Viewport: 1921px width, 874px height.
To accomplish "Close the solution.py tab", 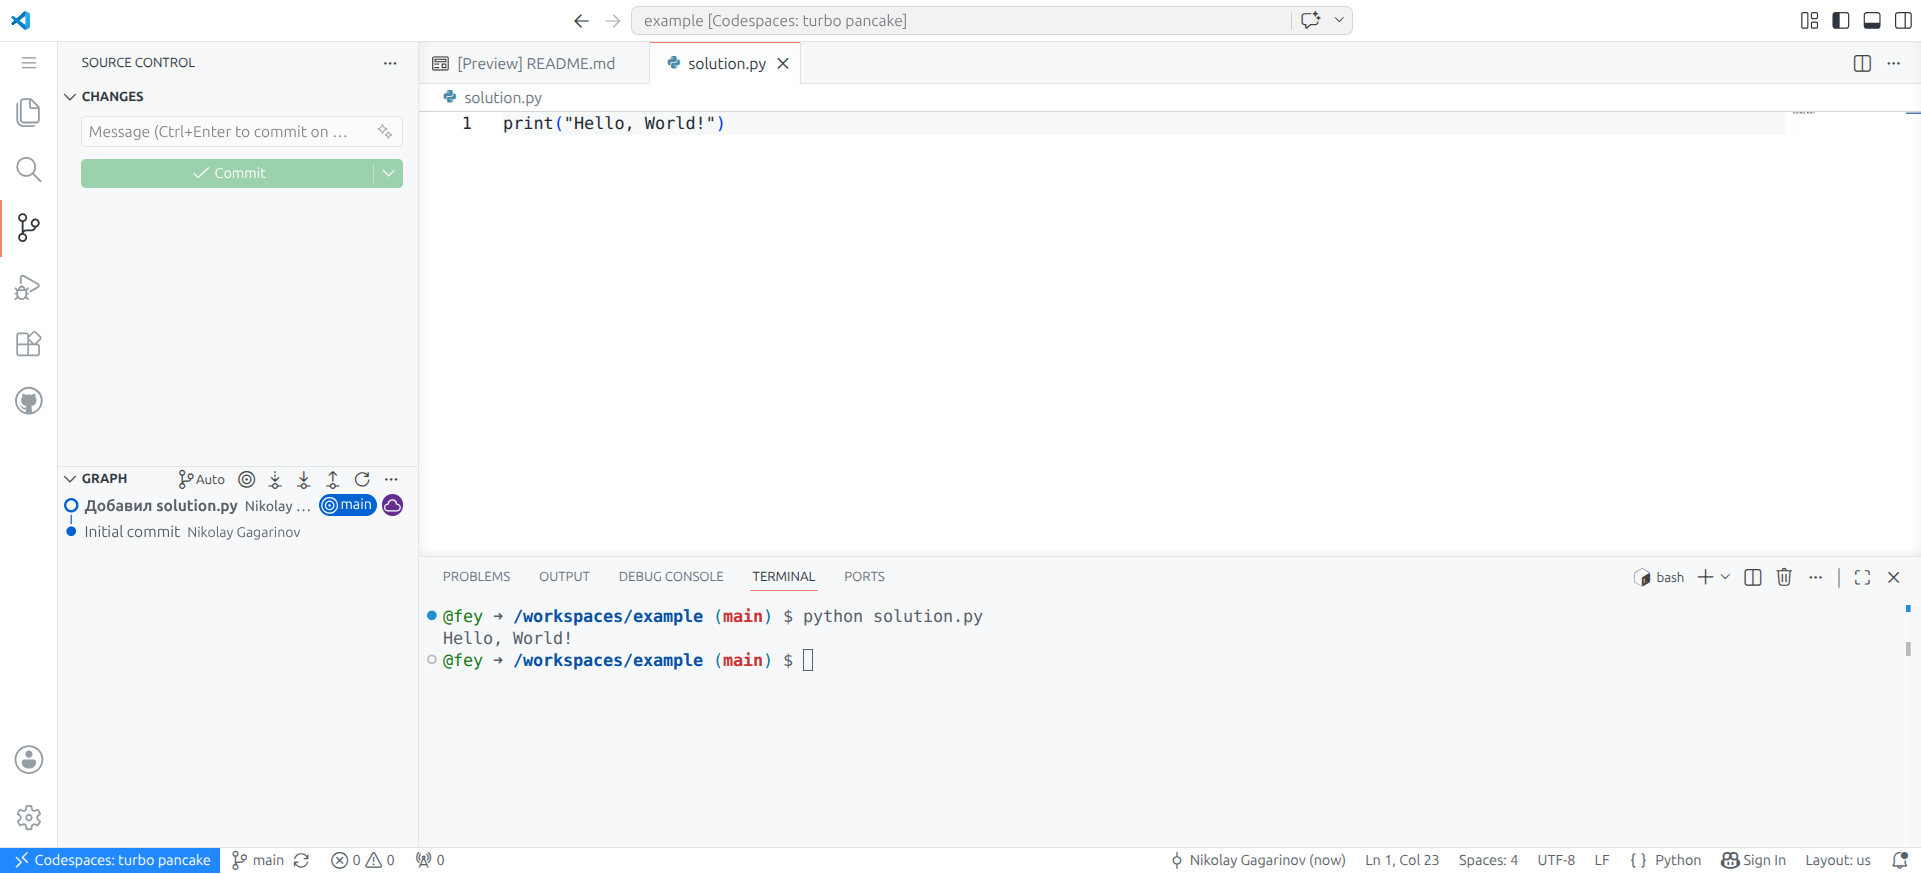I will pyautogui.click(x=783, y=63).
